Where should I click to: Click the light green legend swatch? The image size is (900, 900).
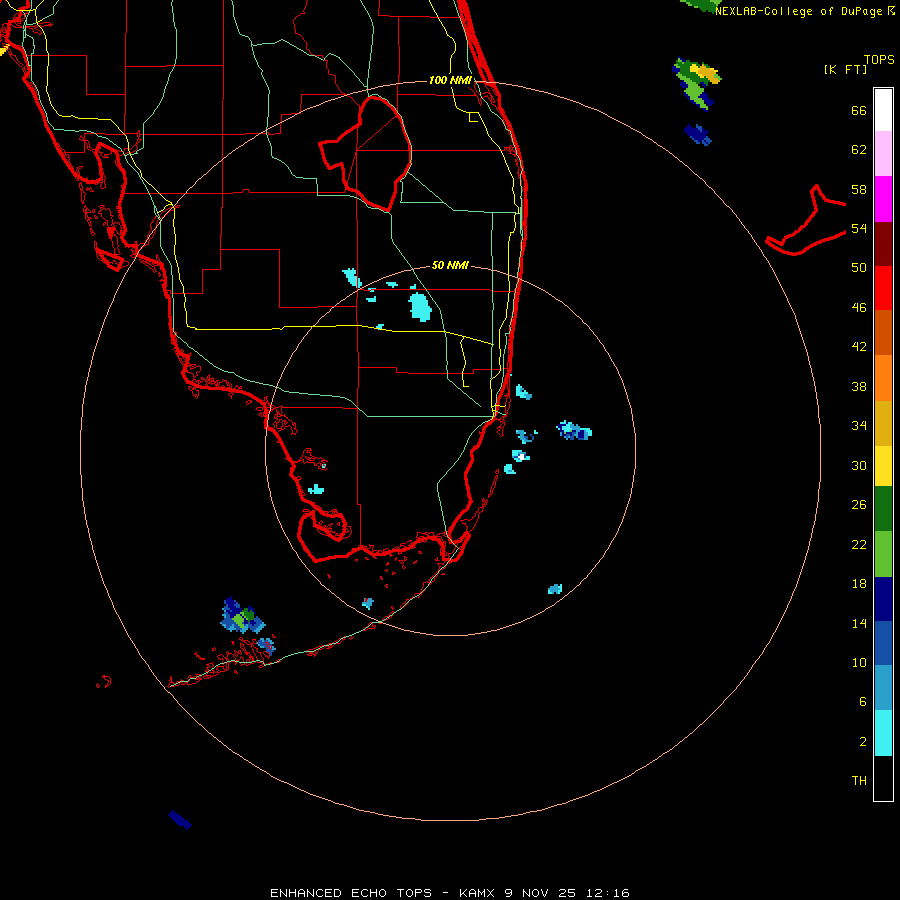pos(883,554)
